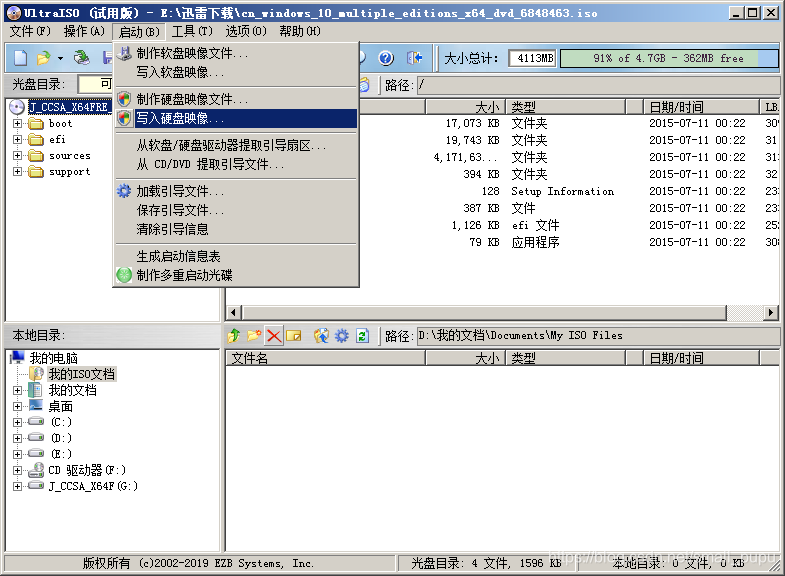The height and width of the screenshot is (576, 785).
Task: Choose 制作软盘映像文件 from menu
Action: tap(236, 53)
